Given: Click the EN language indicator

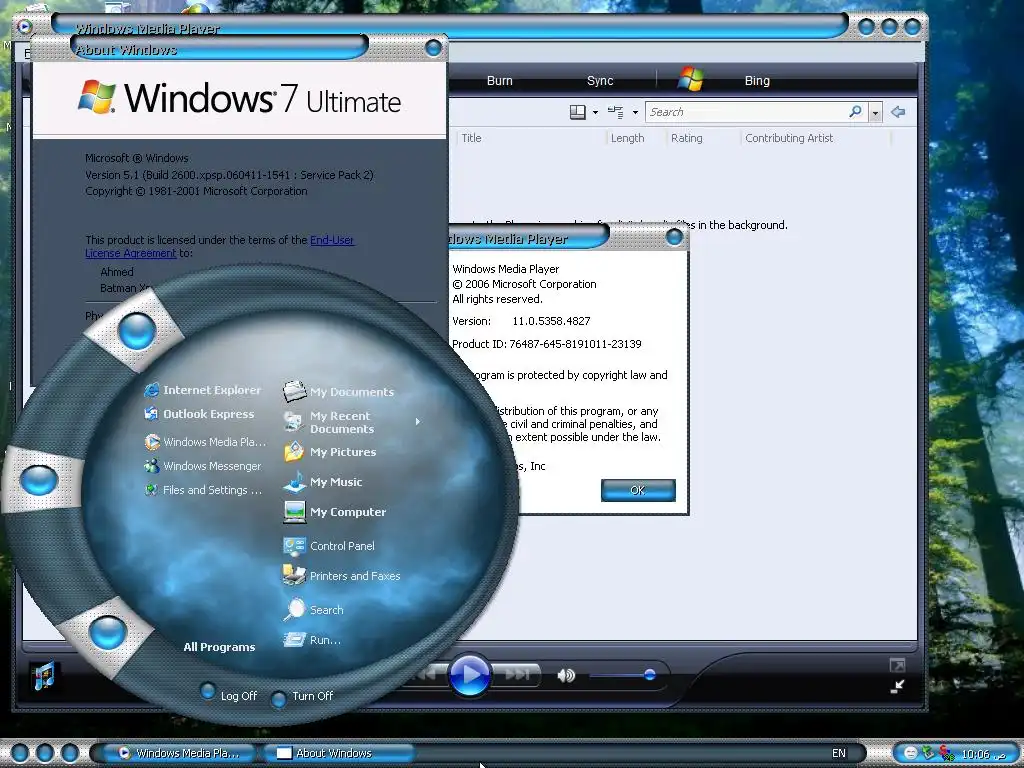Looking at the screenshot, I should pos(839,753).
